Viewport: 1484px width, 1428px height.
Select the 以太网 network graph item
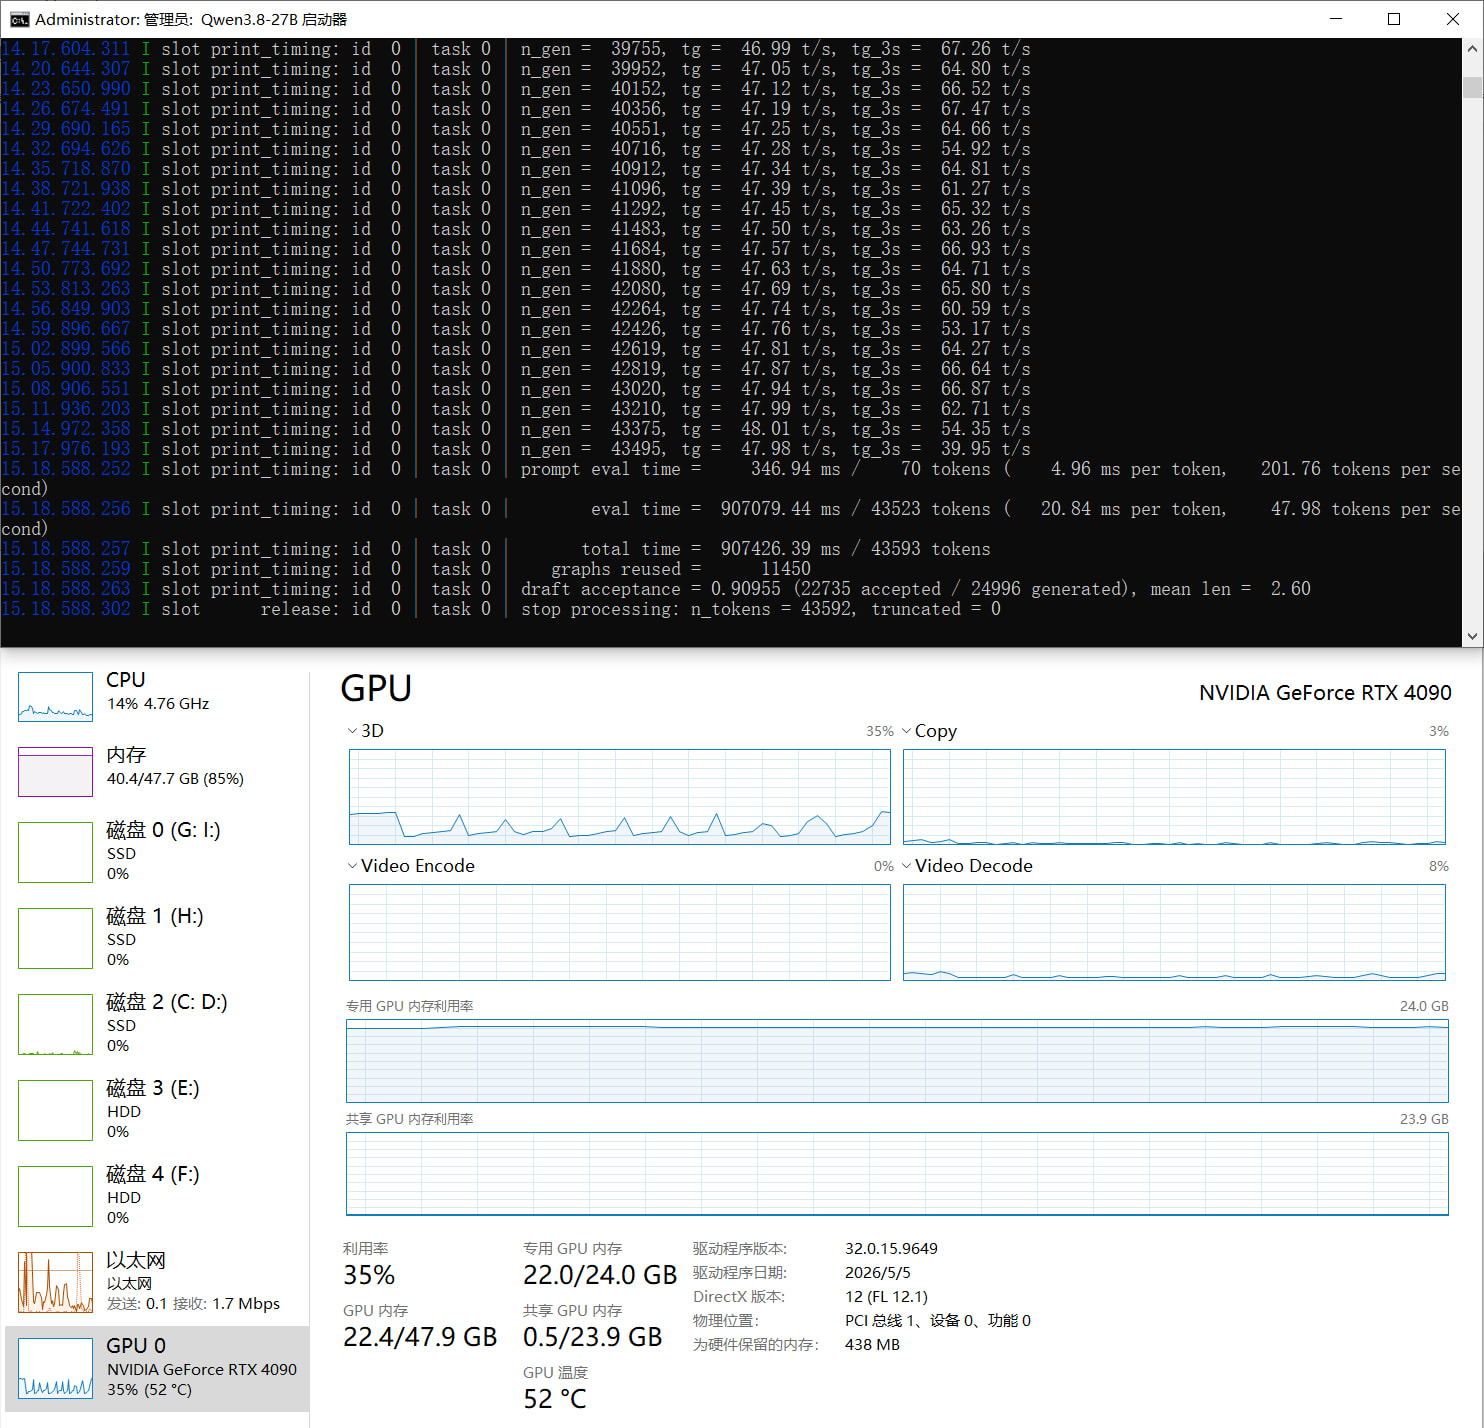[157, 1281]
